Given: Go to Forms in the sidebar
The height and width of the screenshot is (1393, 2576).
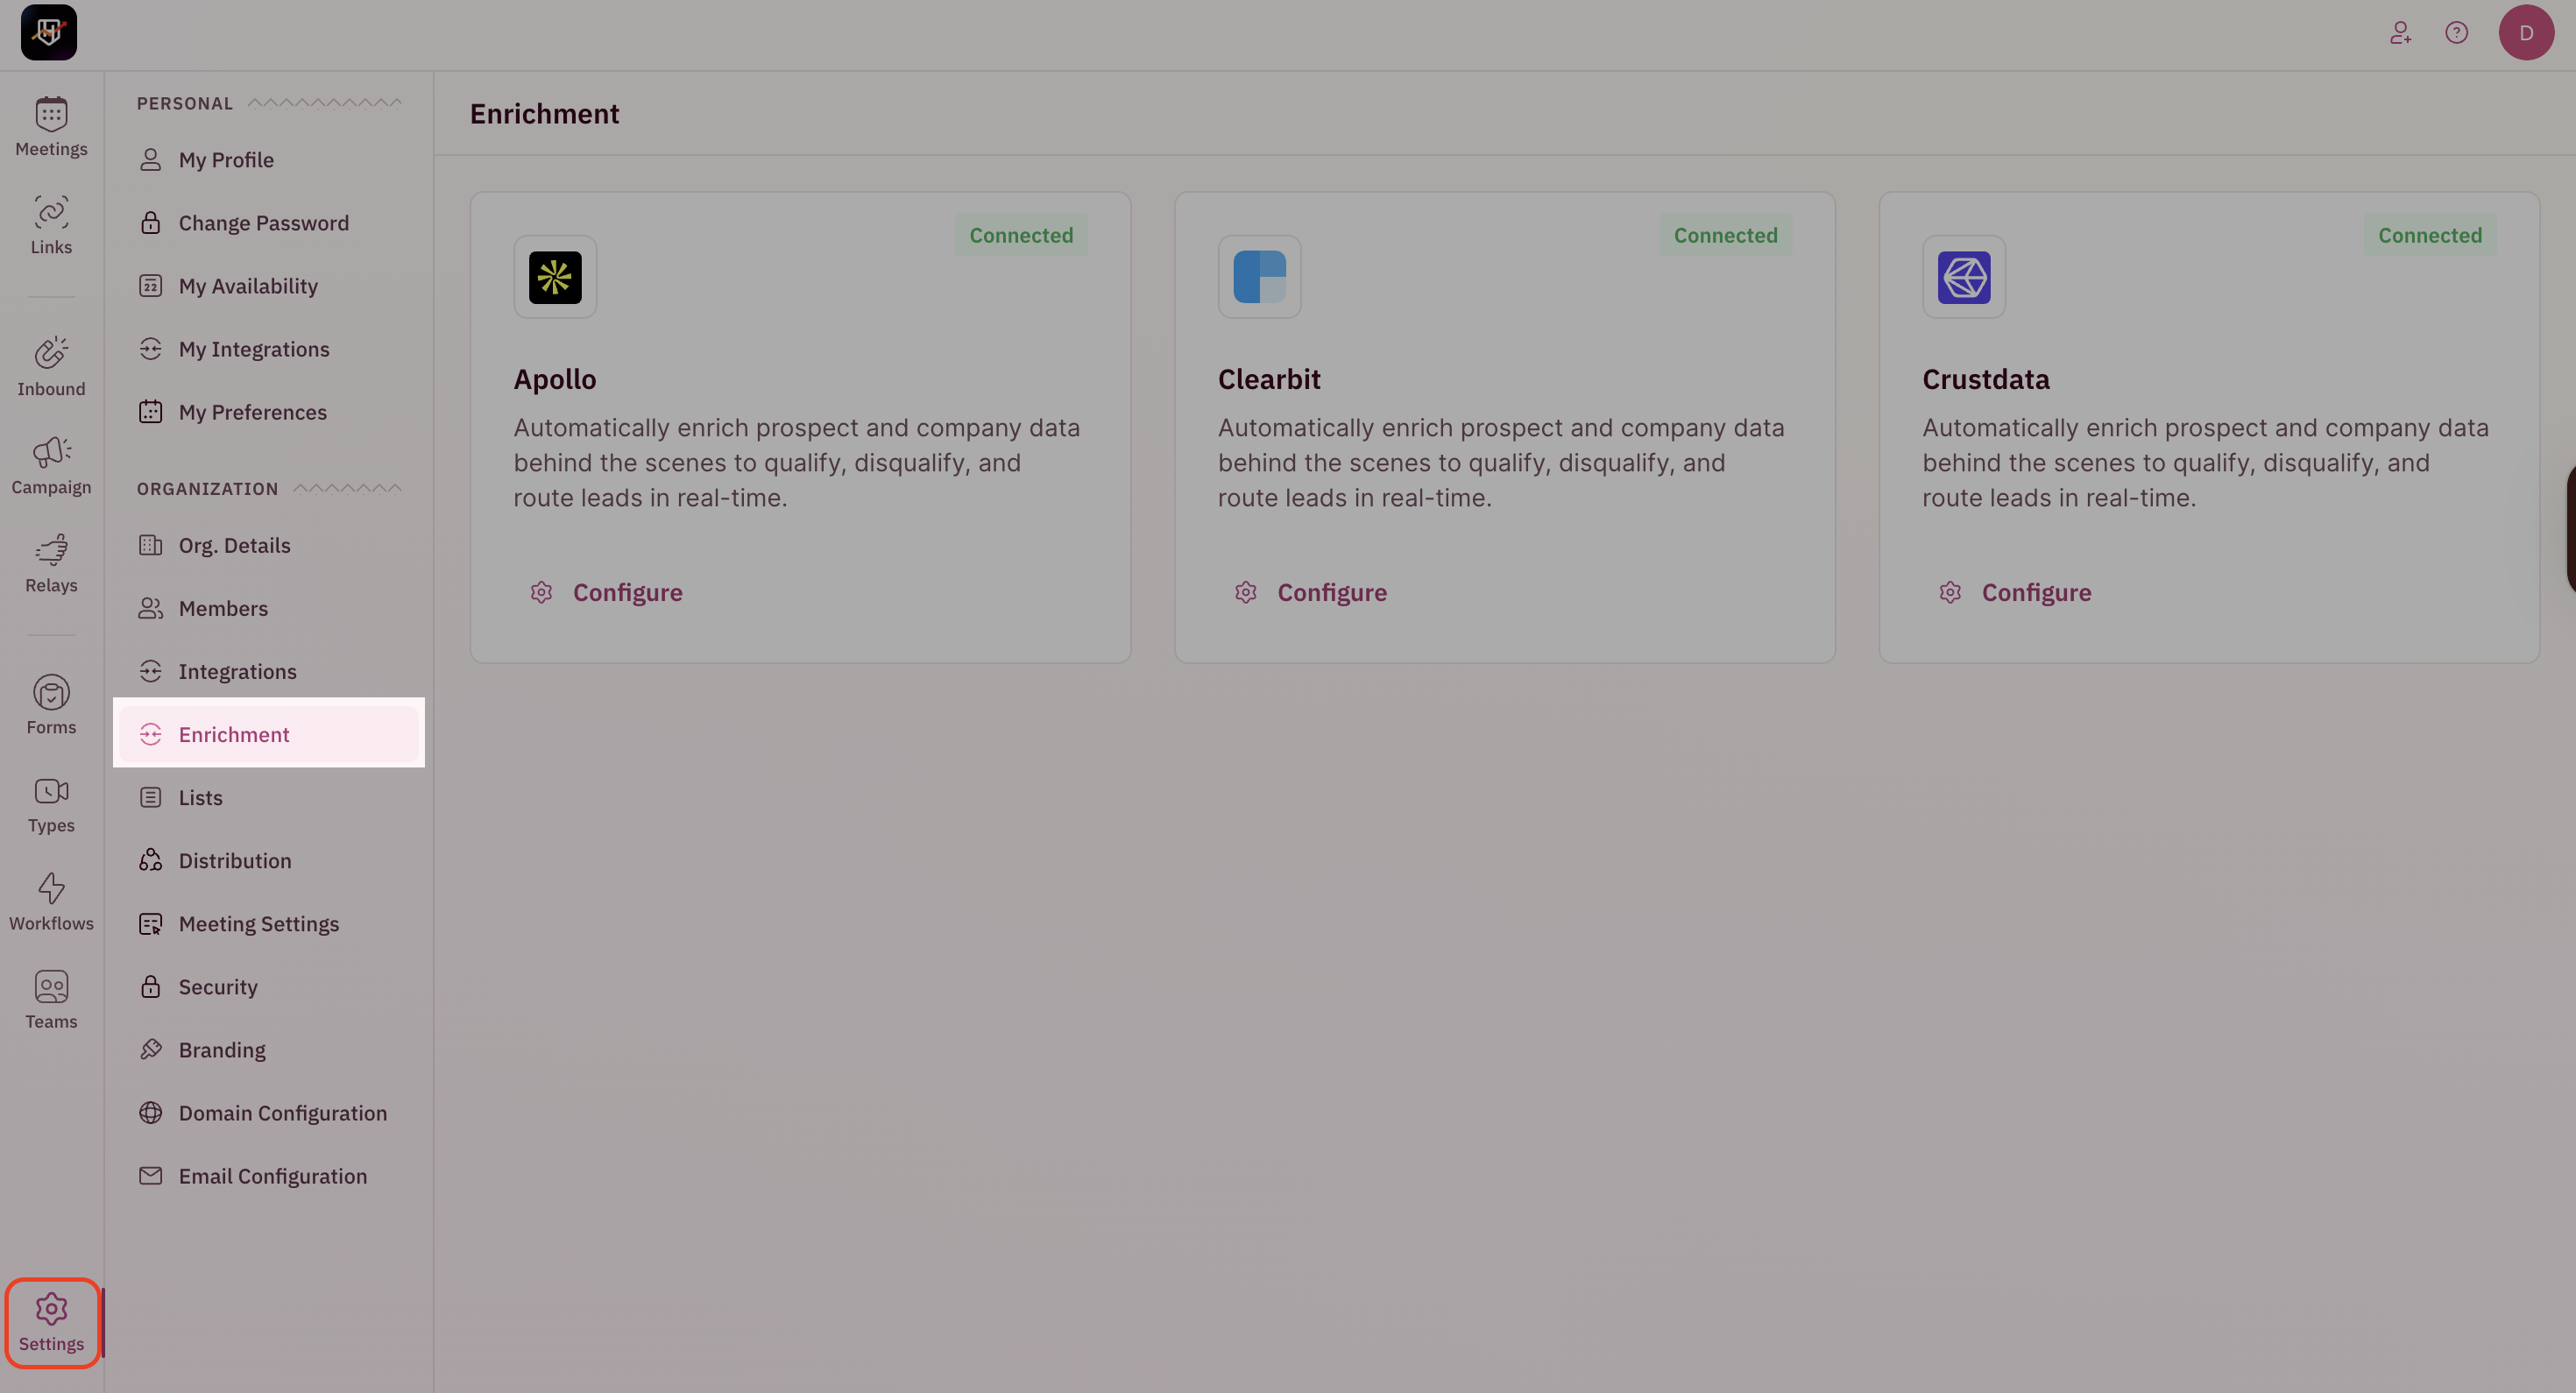Looking at the screenshot, I should pos(51,705).
